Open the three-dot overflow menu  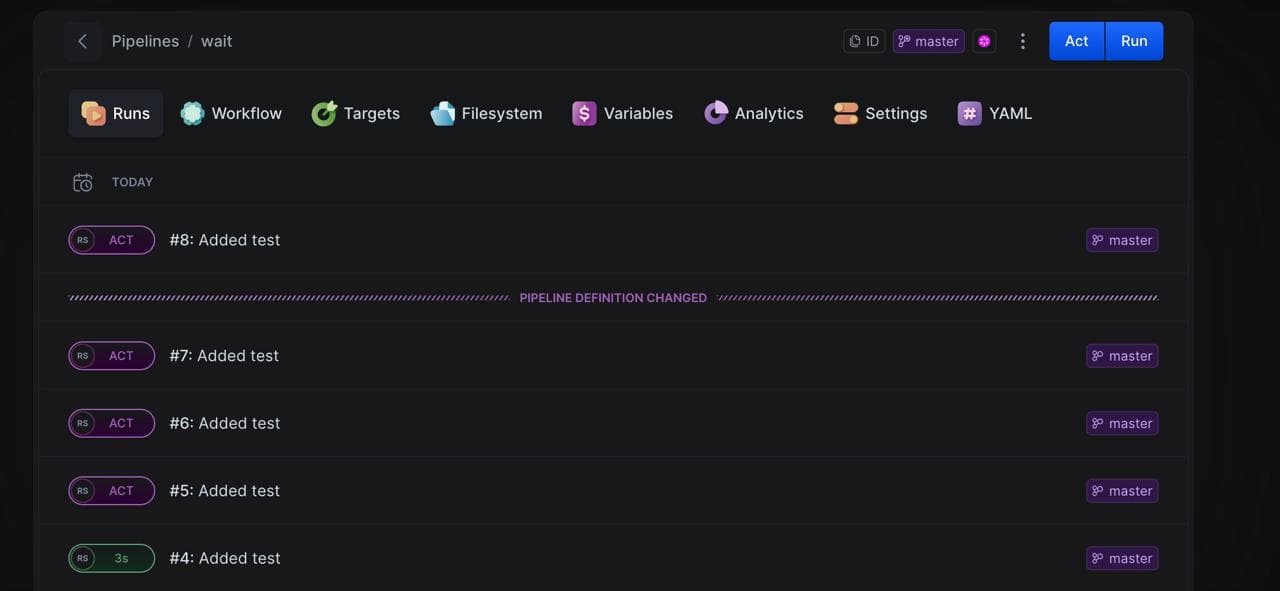[1022, 41]
